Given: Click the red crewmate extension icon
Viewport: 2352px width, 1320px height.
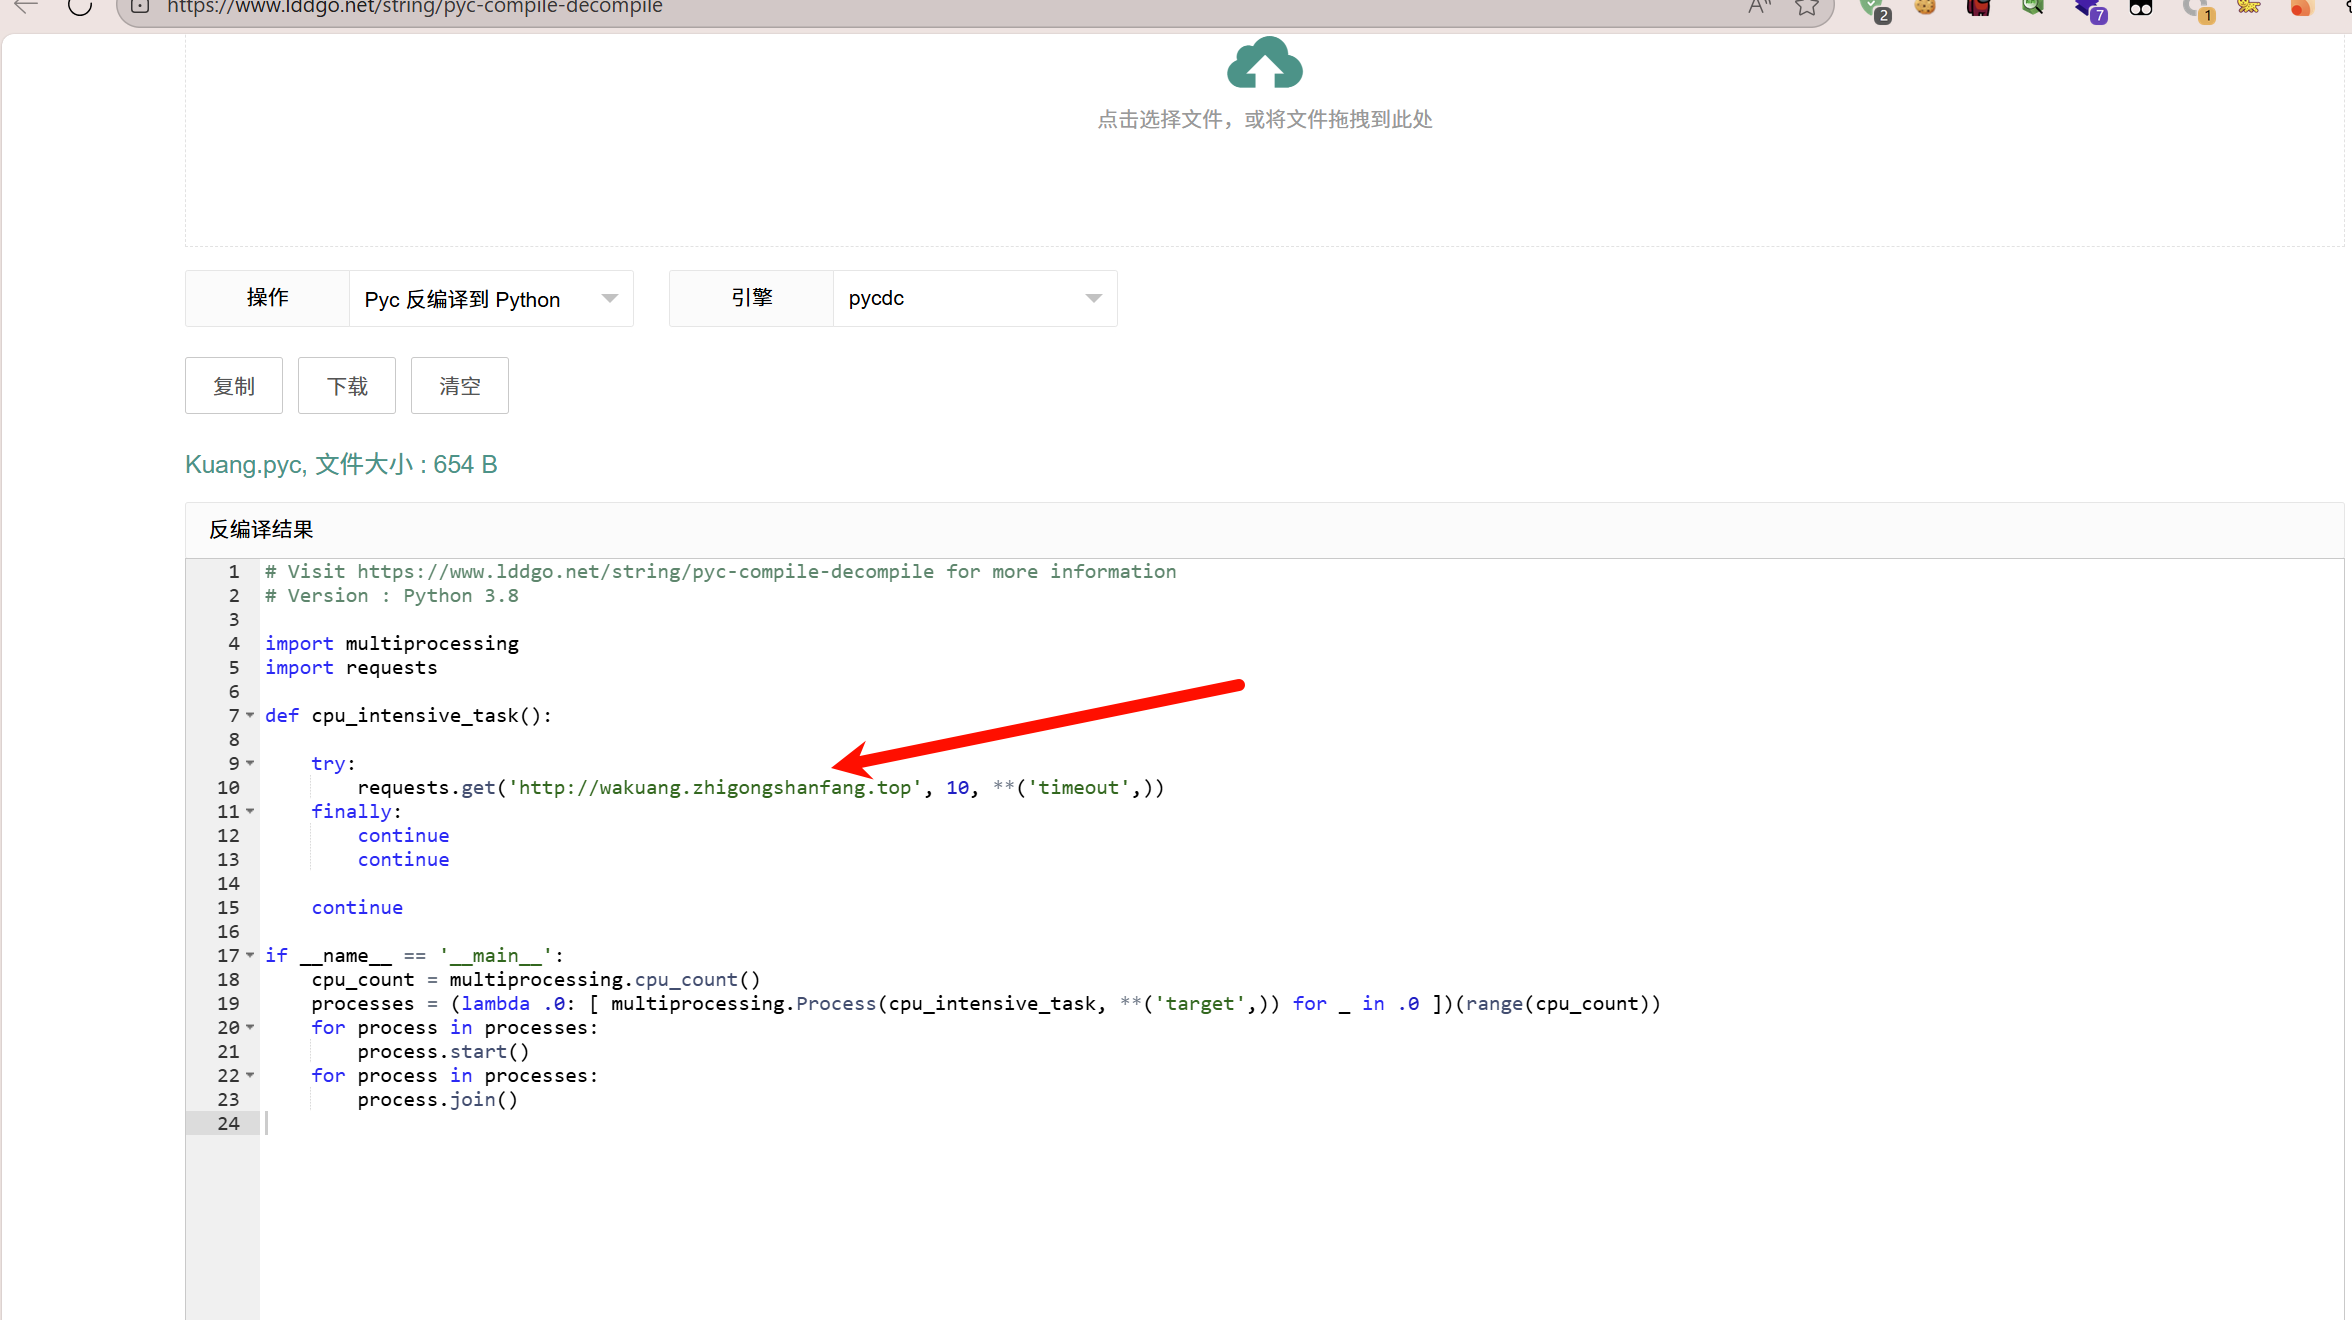Looking at the screenshot, I should (1978, 8).
